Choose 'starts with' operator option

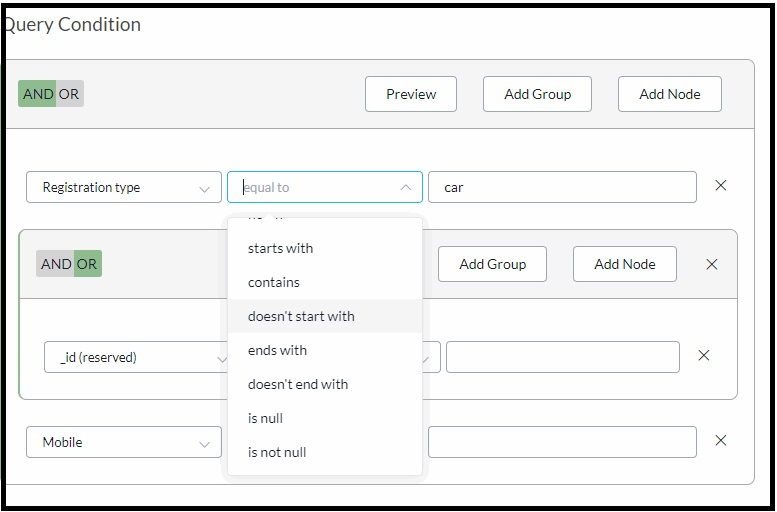[x=325, y=248]
